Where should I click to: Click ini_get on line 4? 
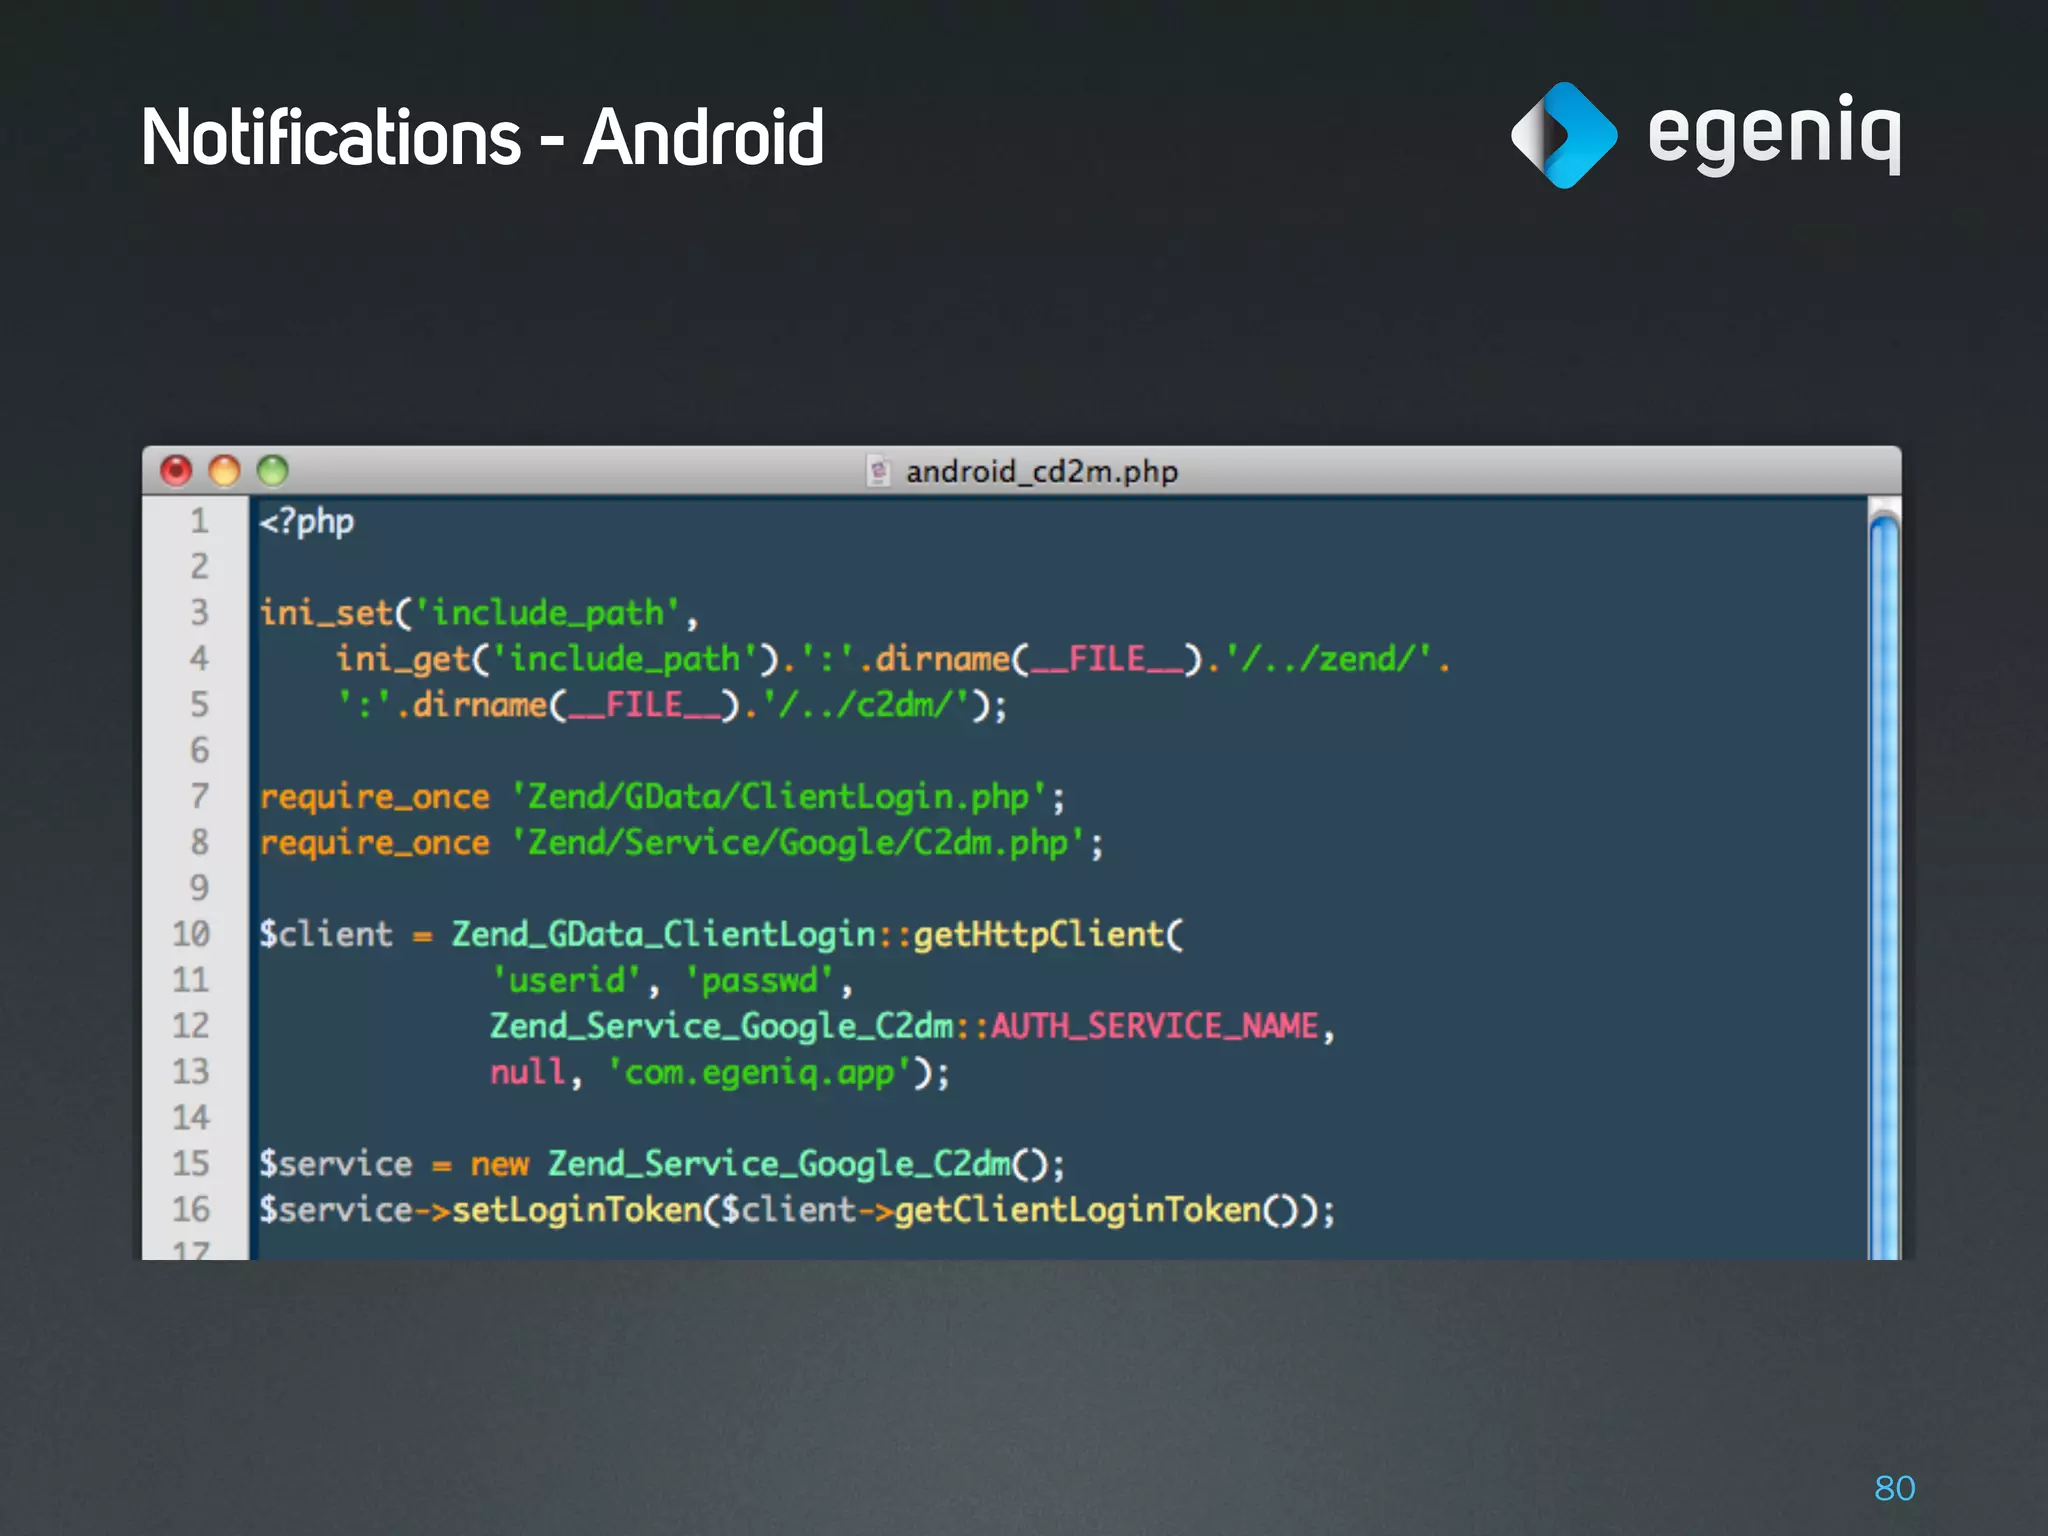point(402,660)
